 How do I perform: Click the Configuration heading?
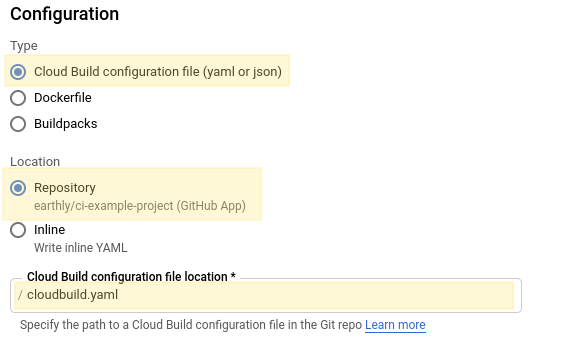[x=64, y=14]
